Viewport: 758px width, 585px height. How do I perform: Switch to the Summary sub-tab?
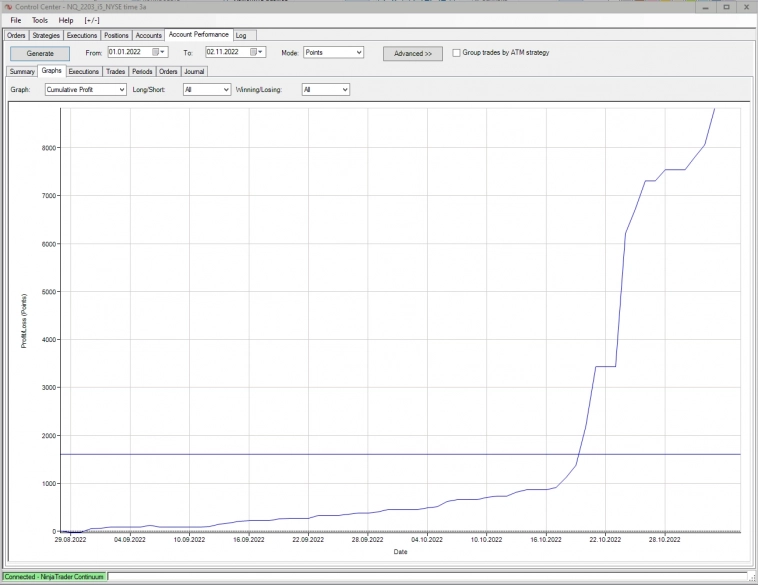pos(22,72)
